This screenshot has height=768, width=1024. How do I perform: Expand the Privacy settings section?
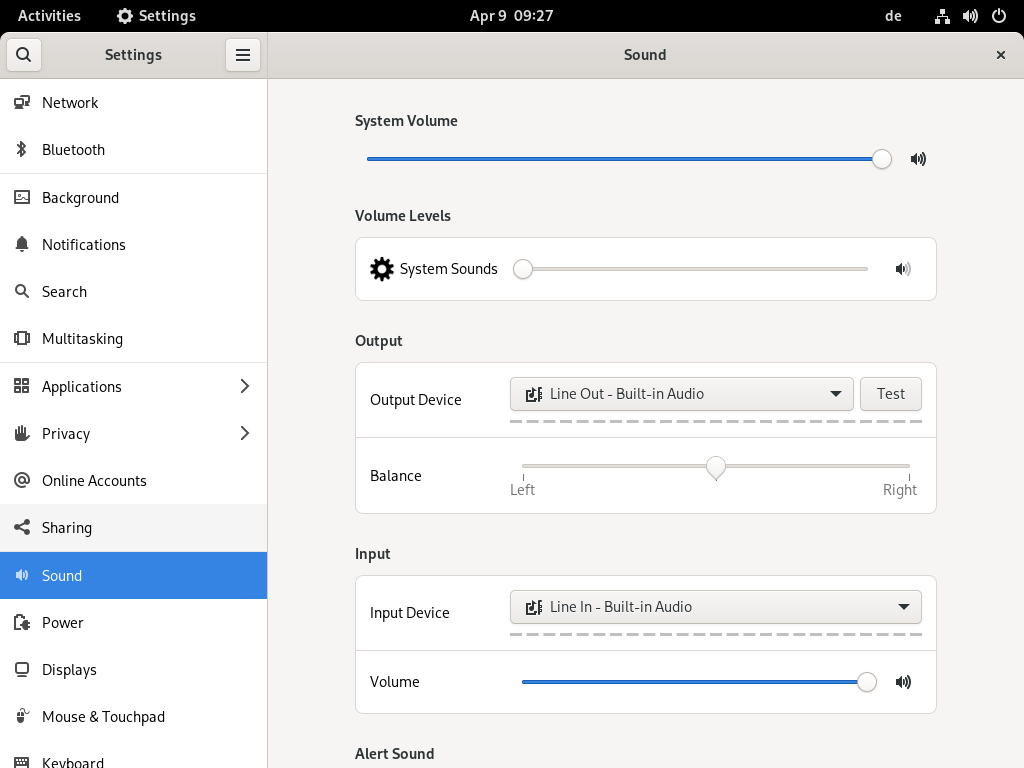point(244,434)
